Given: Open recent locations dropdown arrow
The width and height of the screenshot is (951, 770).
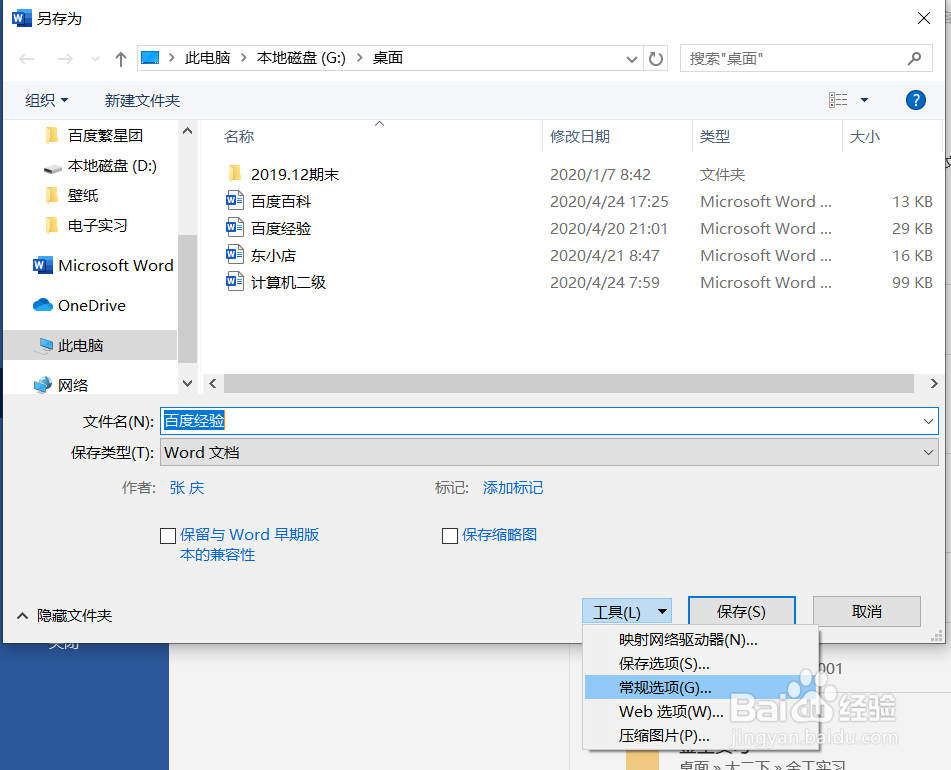Looking at the screenshot, I should [x=95, y=59].
